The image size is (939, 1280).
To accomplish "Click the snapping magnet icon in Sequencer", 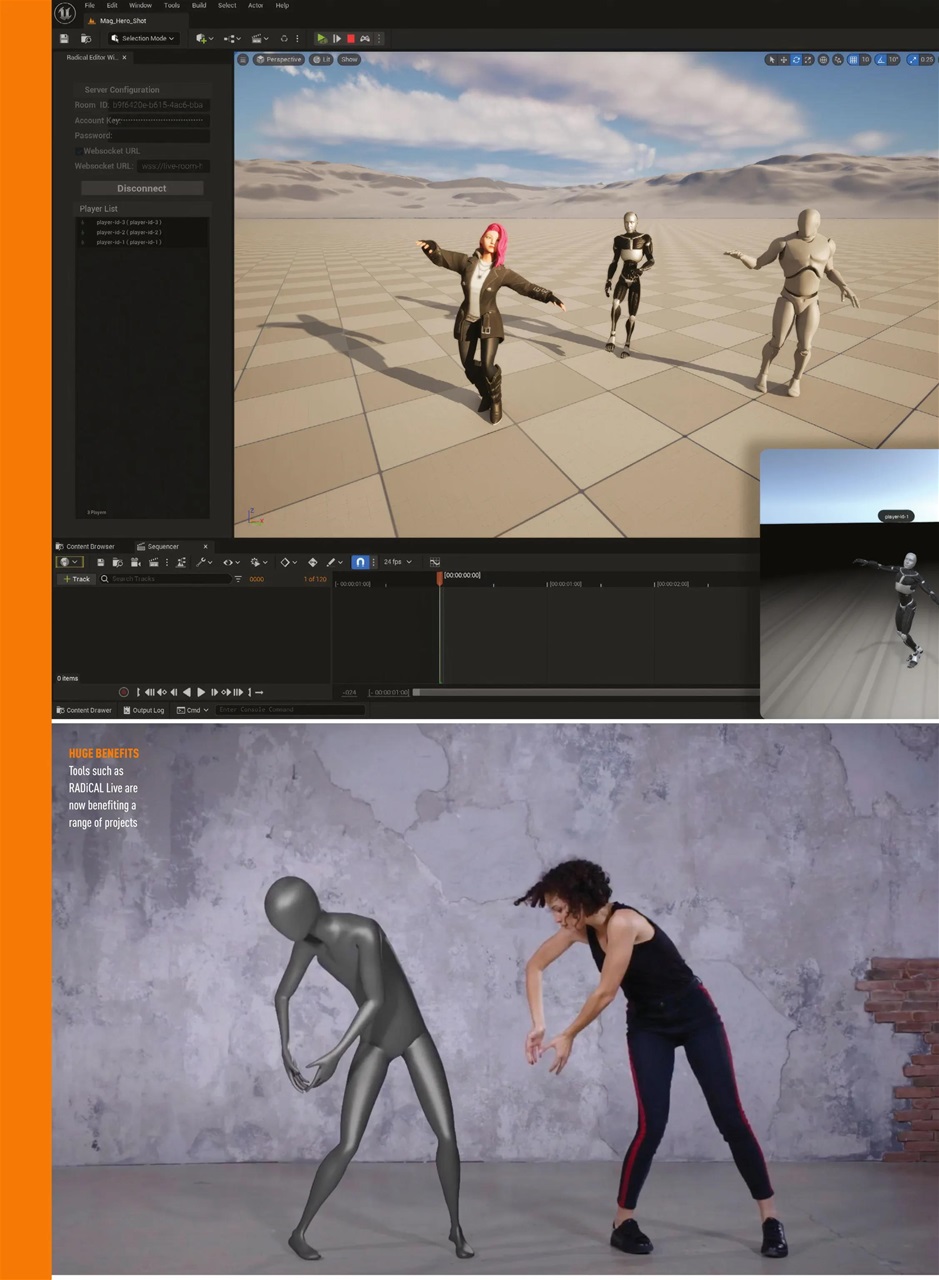I will click(360, 561).
